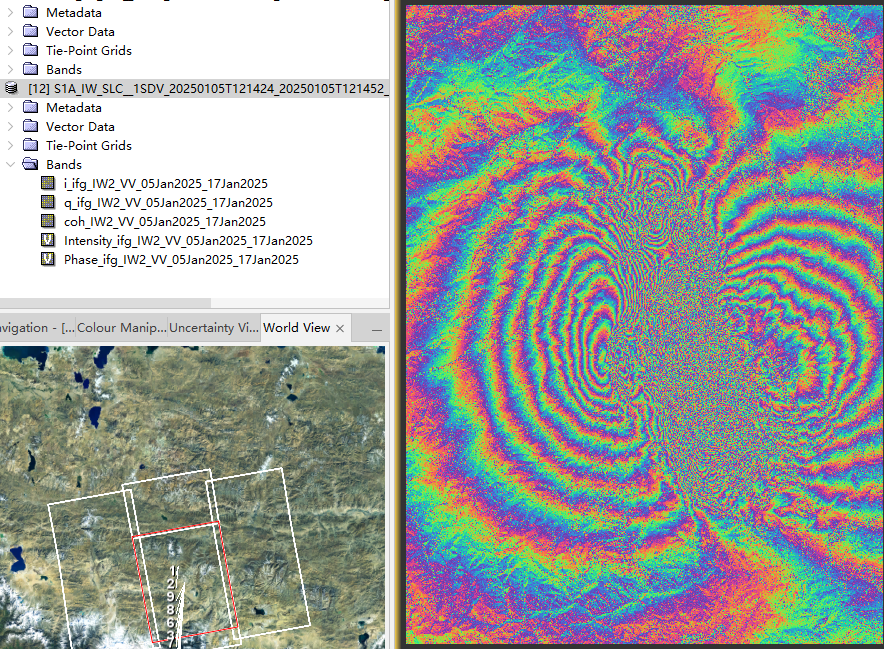Select Vector Data label under product [12]
This screenshot has width=884, height=649.
(x=80, y=126)
